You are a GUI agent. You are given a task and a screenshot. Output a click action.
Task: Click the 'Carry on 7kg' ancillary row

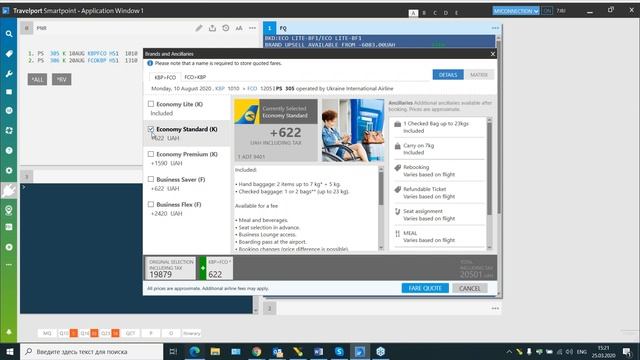(438, 149)
